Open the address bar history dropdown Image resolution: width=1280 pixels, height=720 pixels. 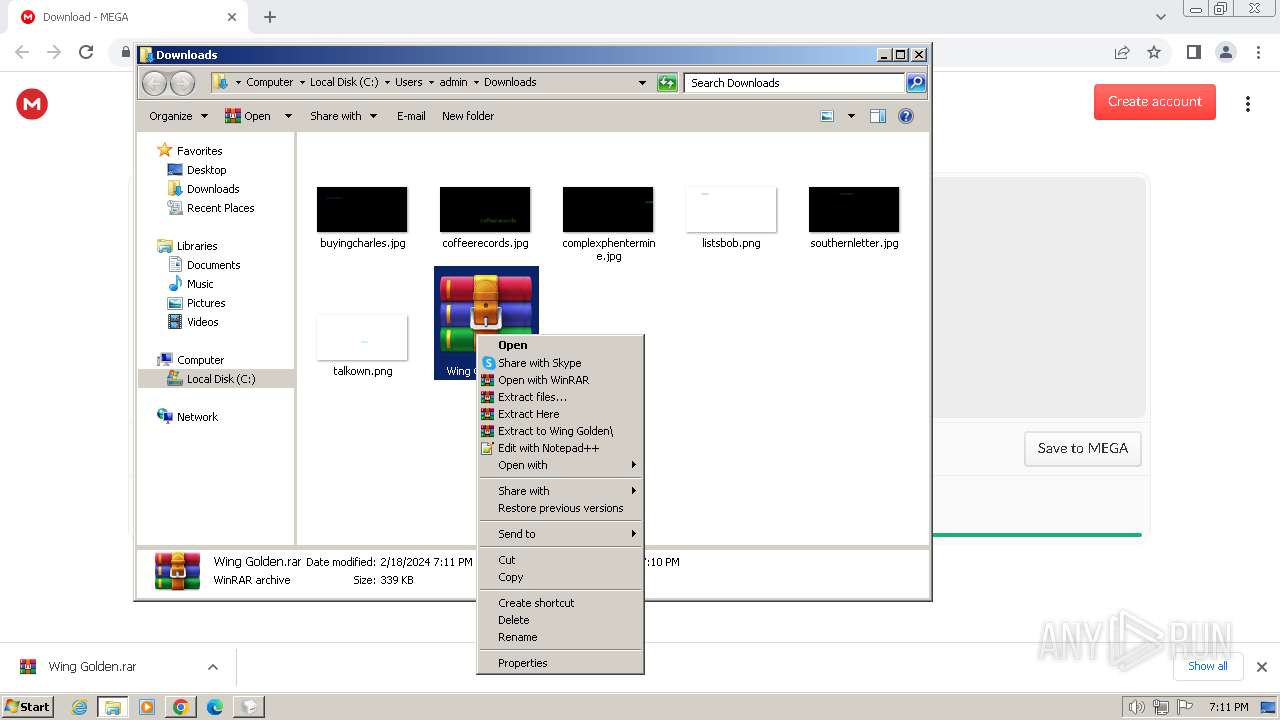642,83
